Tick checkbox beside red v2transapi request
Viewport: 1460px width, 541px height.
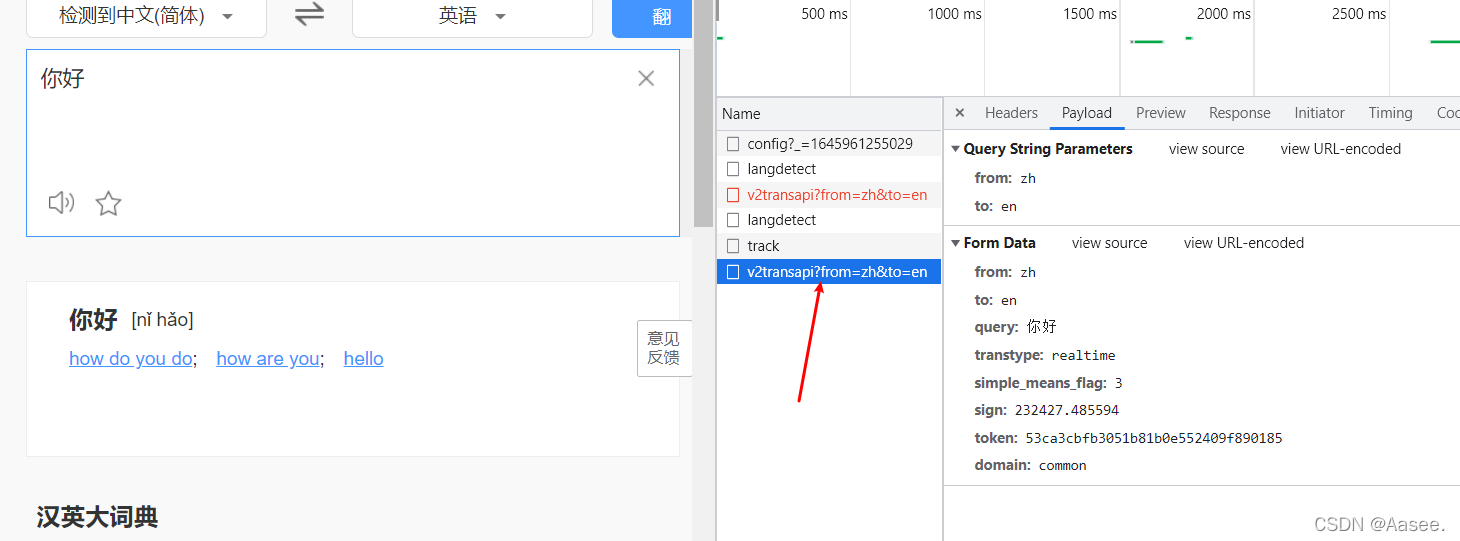(x=733, y=195)
